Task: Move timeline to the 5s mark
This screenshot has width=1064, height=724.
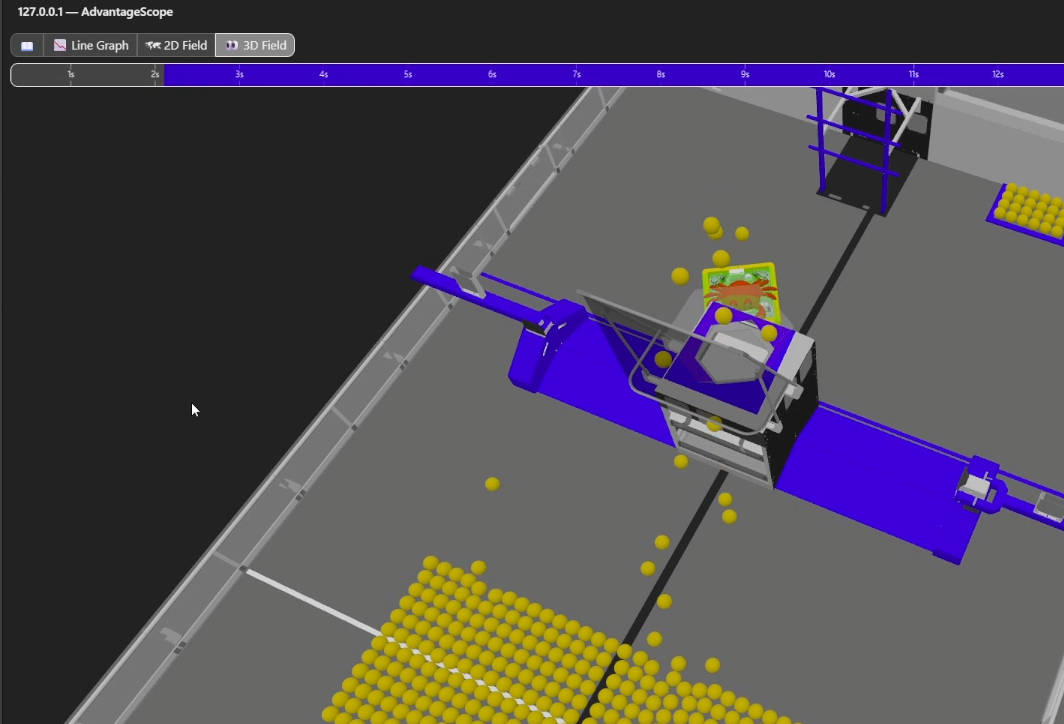Action: pos(408,74)
